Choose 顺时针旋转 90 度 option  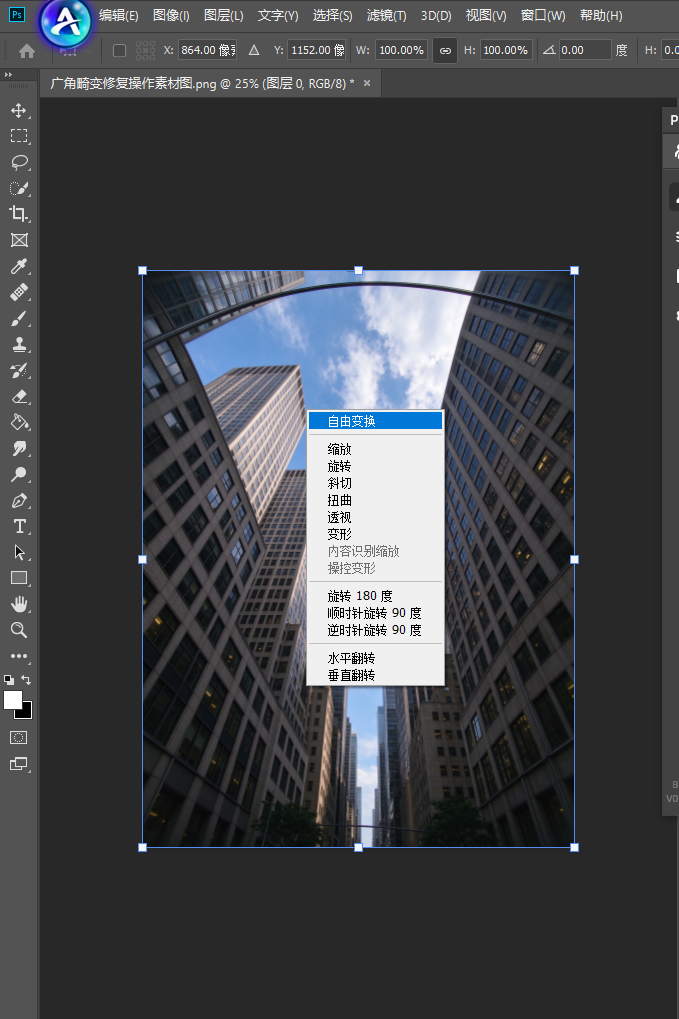pyautogui.click(x=375, y=613)
